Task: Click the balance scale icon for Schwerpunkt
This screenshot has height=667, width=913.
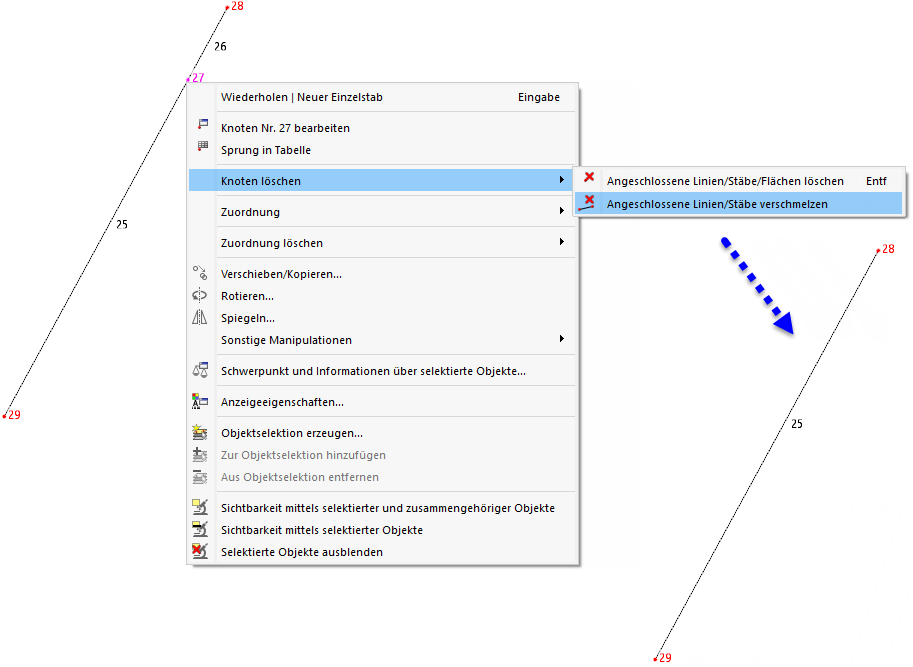Action: (200, 370)
